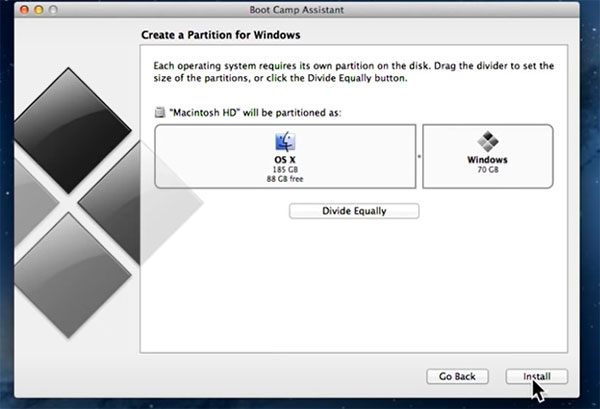Click the "88 GB free" text
The height and width of the screenshot is (409, 600).
point(285,179)
